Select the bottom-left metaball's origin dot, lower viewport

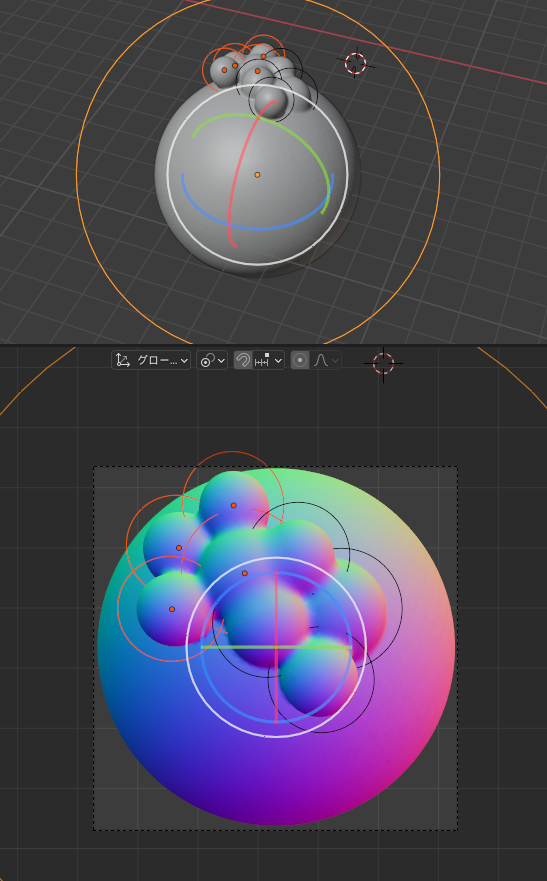tap(172, 609)
